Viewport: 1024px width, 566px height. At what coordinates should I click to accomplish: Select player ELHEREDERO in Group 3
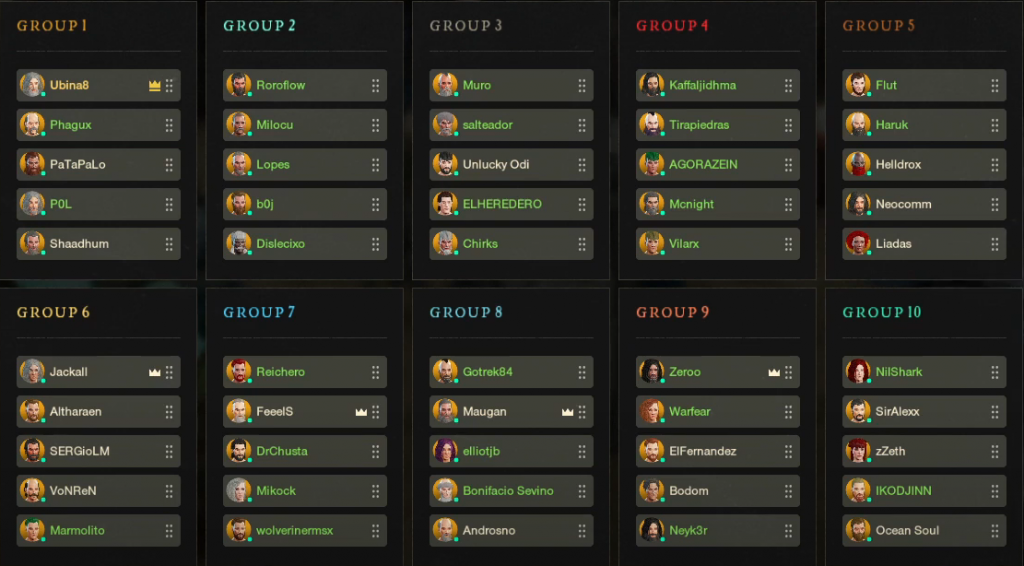tap(502, 204)
